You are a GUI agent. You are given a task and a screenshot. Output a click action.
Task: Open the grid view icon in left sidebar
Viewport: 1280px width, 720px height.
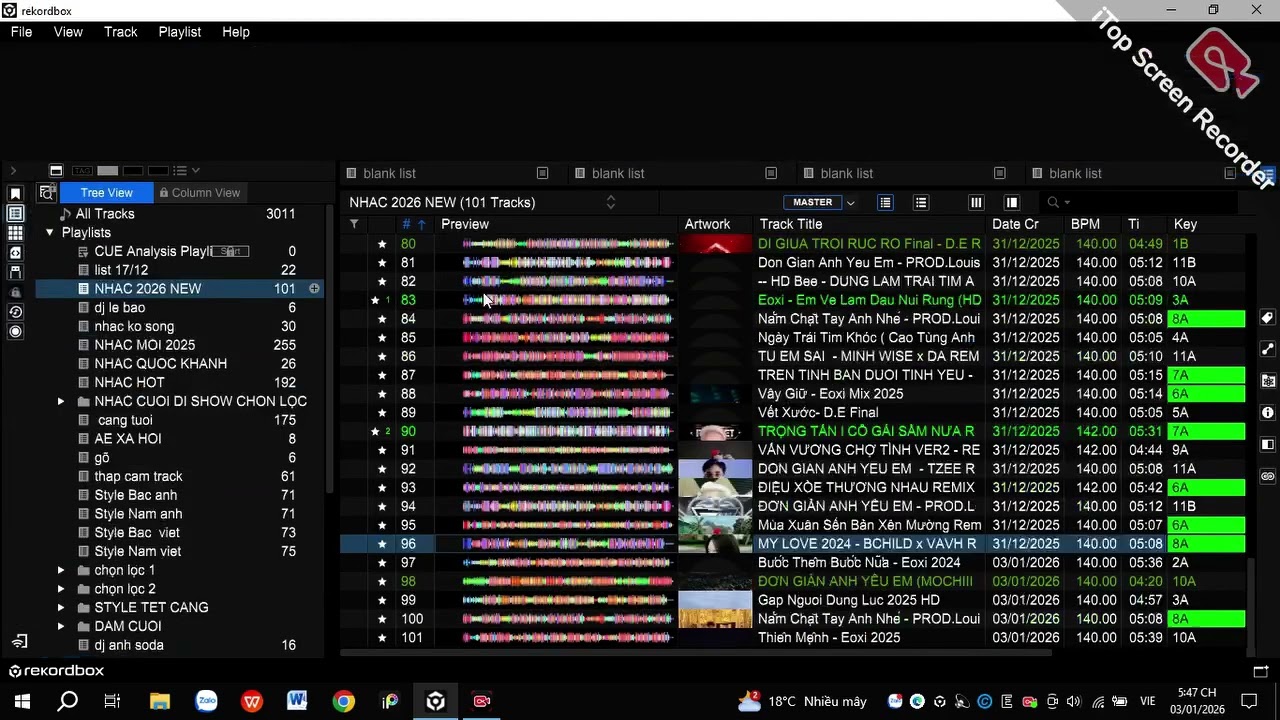(x=15, y=233)
